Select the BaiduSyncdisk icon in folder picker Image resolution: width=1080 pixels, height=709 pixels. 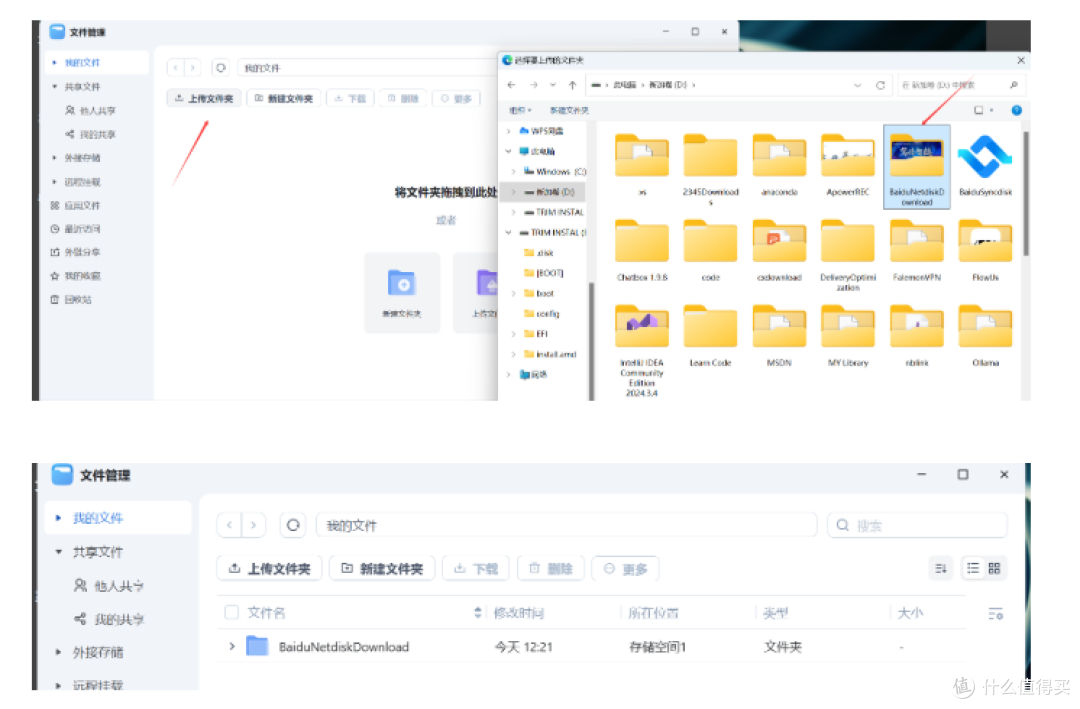tap(986, 165)
